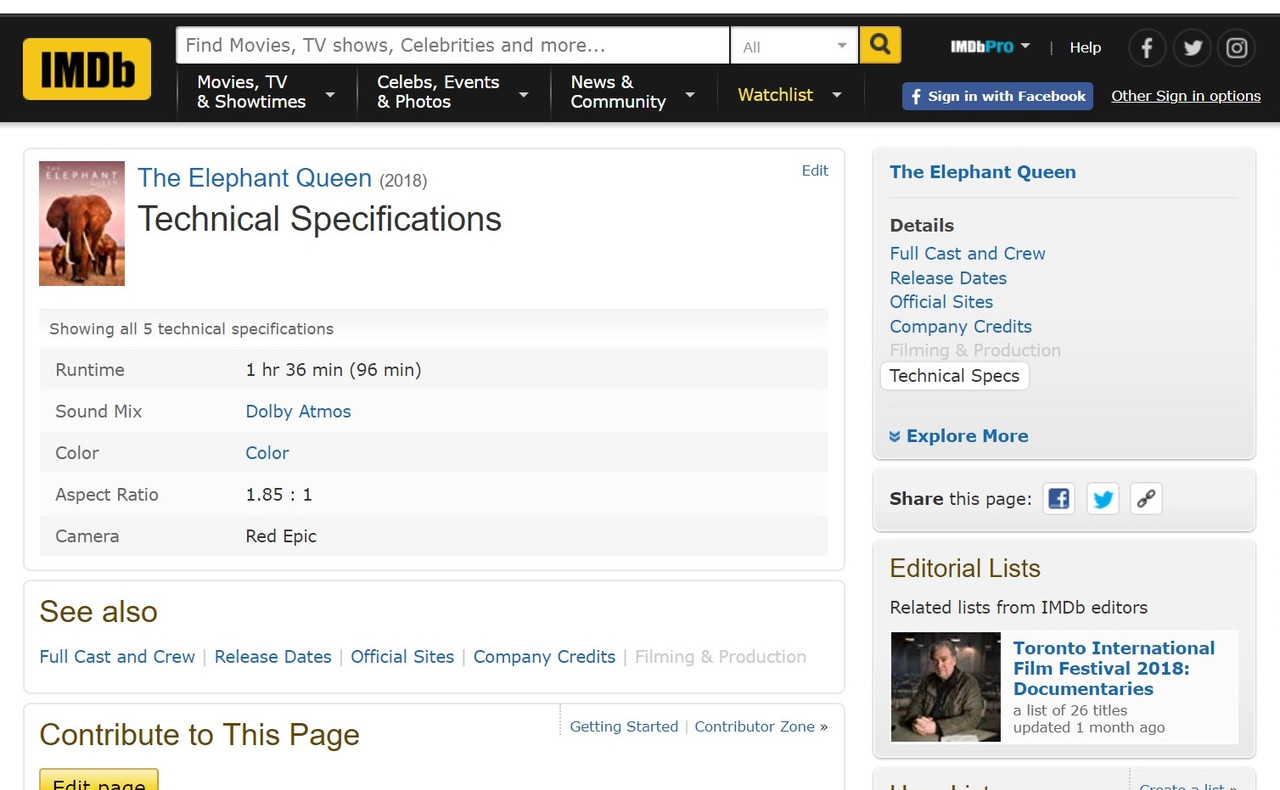Click the Edit link on Technical Specifications

(815, 170)
